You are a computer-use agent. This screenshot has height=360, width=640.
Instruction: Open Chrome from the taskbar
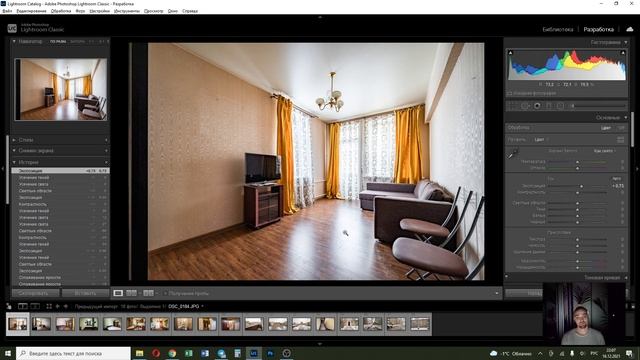pyautogui.click(x=172, y=353)
